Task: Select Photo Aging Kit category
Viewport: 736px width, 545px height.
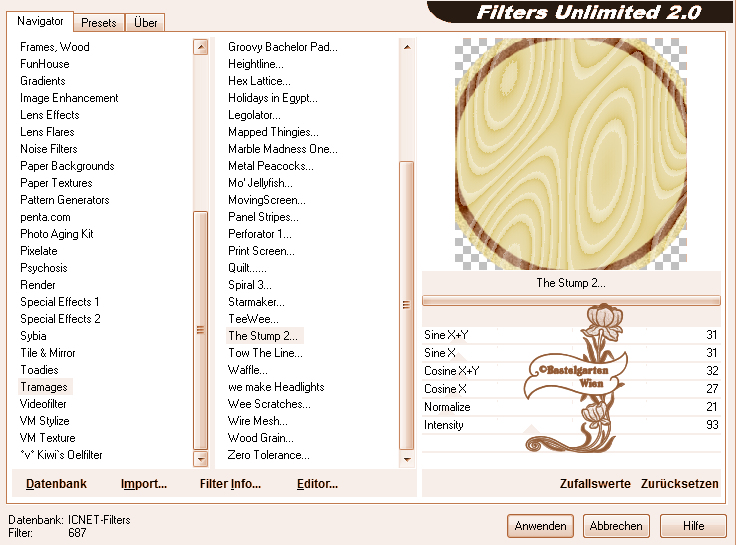Action: click(57, 234)
